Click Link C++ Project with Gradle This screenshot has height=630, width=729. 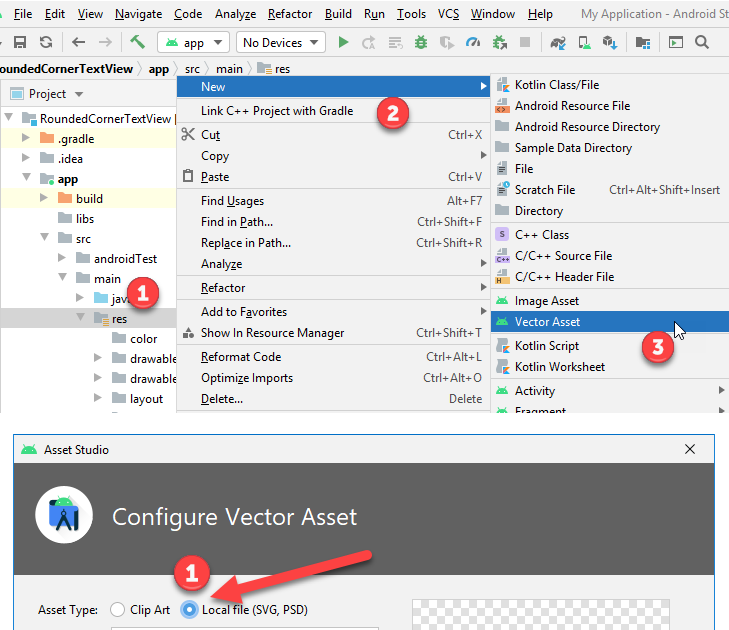(x=333, y=111)
